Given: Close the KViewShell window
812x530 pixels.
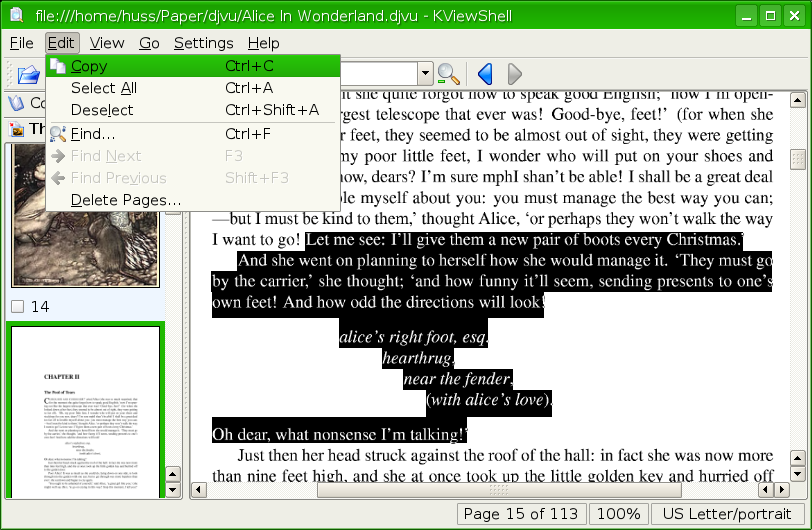Looking at the screenshot, I should click(794, 16).
